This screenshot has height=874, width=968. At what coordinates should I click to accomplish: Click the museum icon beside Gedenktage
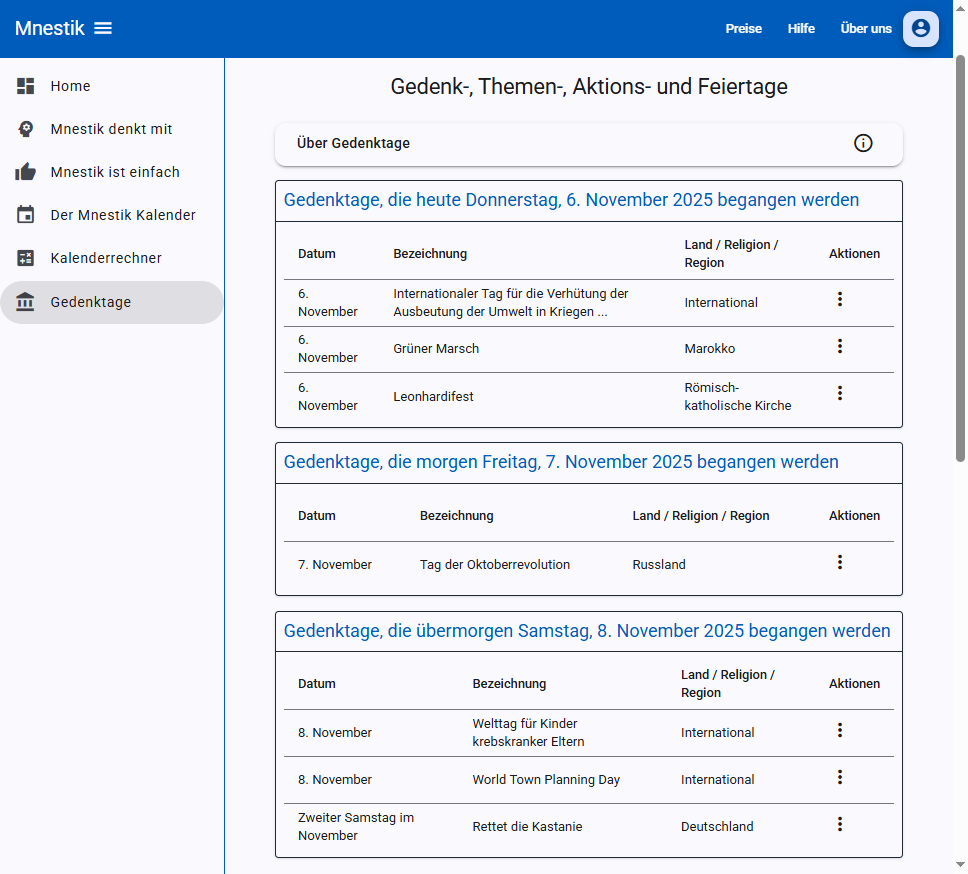tap(25, 301)
